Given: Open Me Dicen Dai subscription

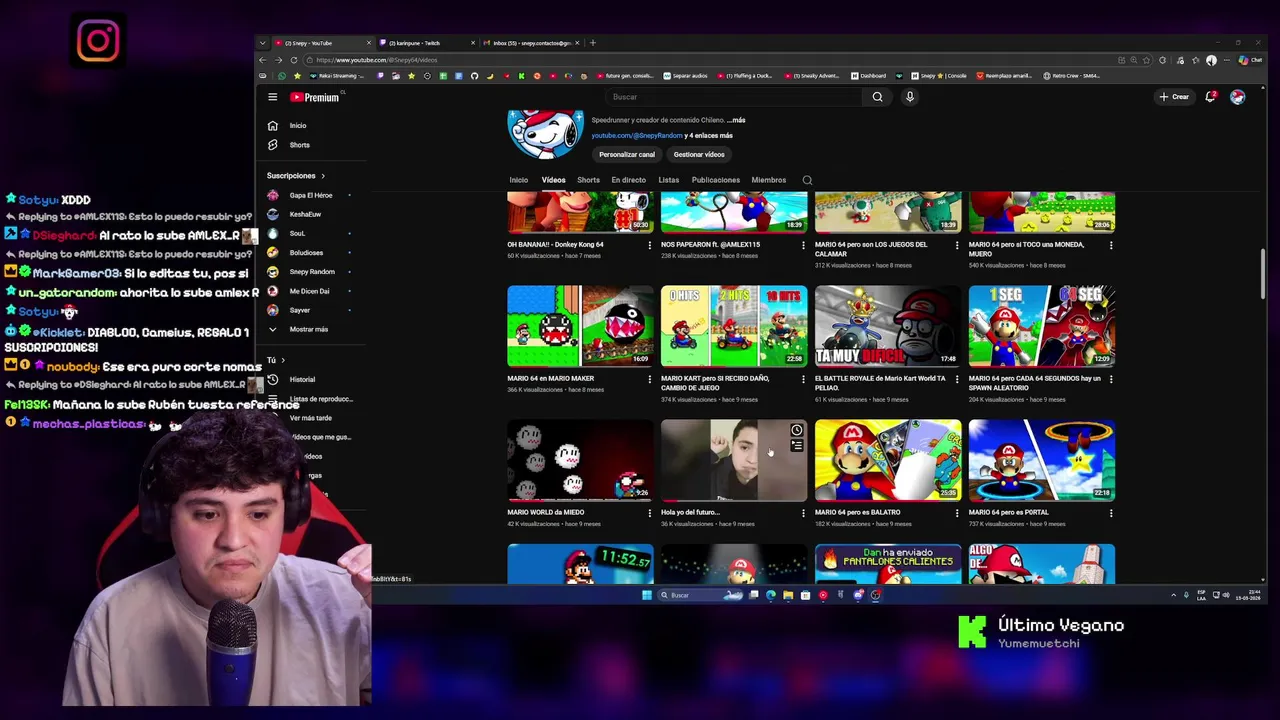Looking at the screenshot, I should pyautogui.click(x=309, y=291).
